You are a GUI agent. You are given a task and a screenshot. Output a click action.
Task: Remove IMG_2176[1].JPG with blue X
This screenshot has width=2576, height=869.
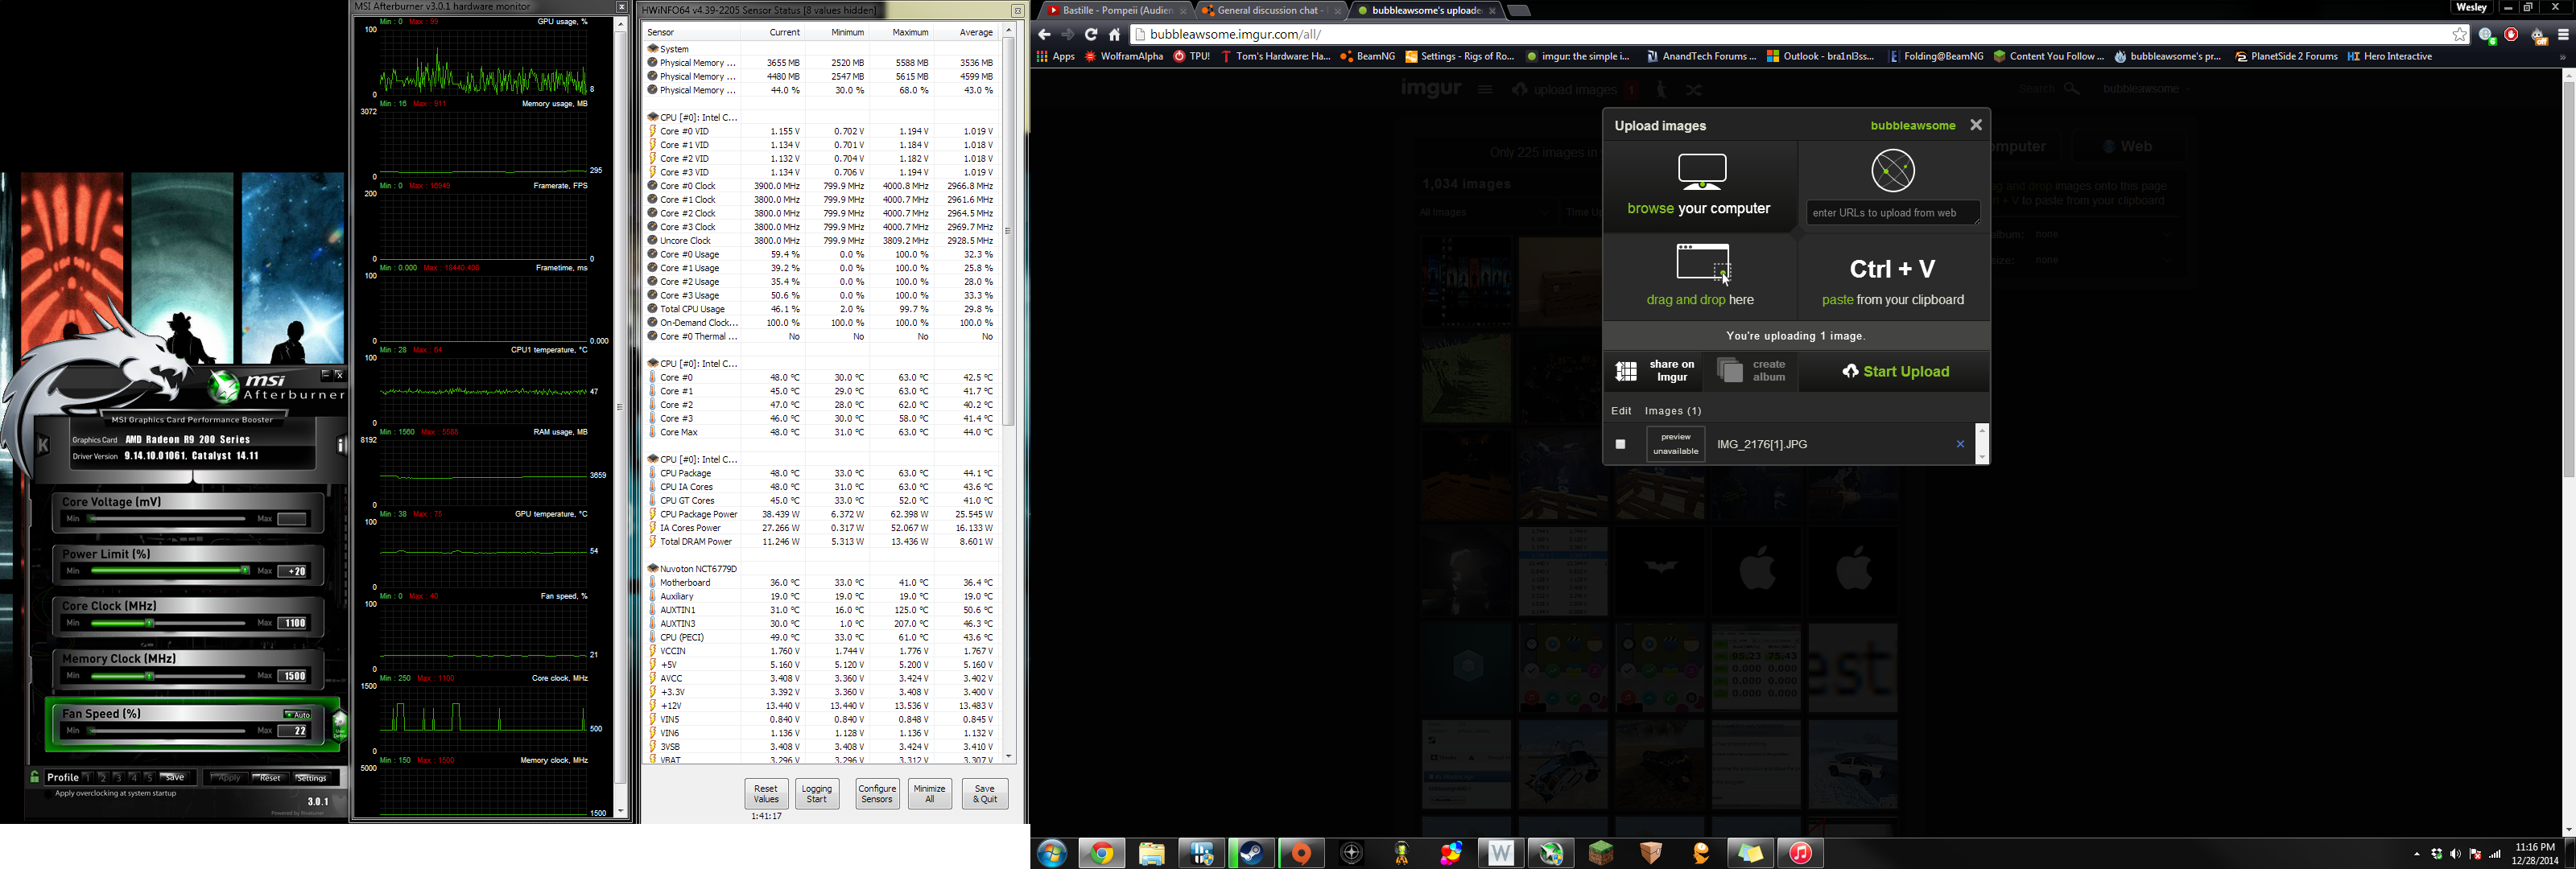coord(1960,444)
